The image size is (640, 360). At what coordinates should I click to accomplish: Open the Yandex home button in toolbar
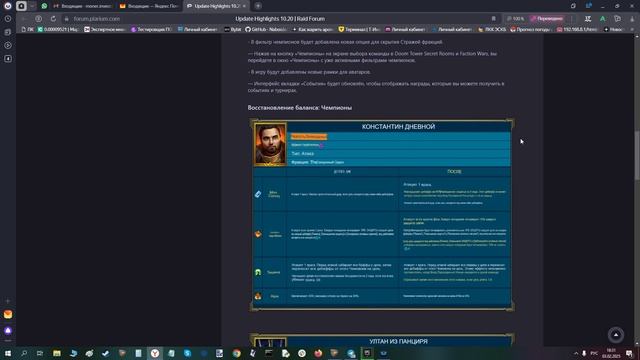click(x=38, y=19)
